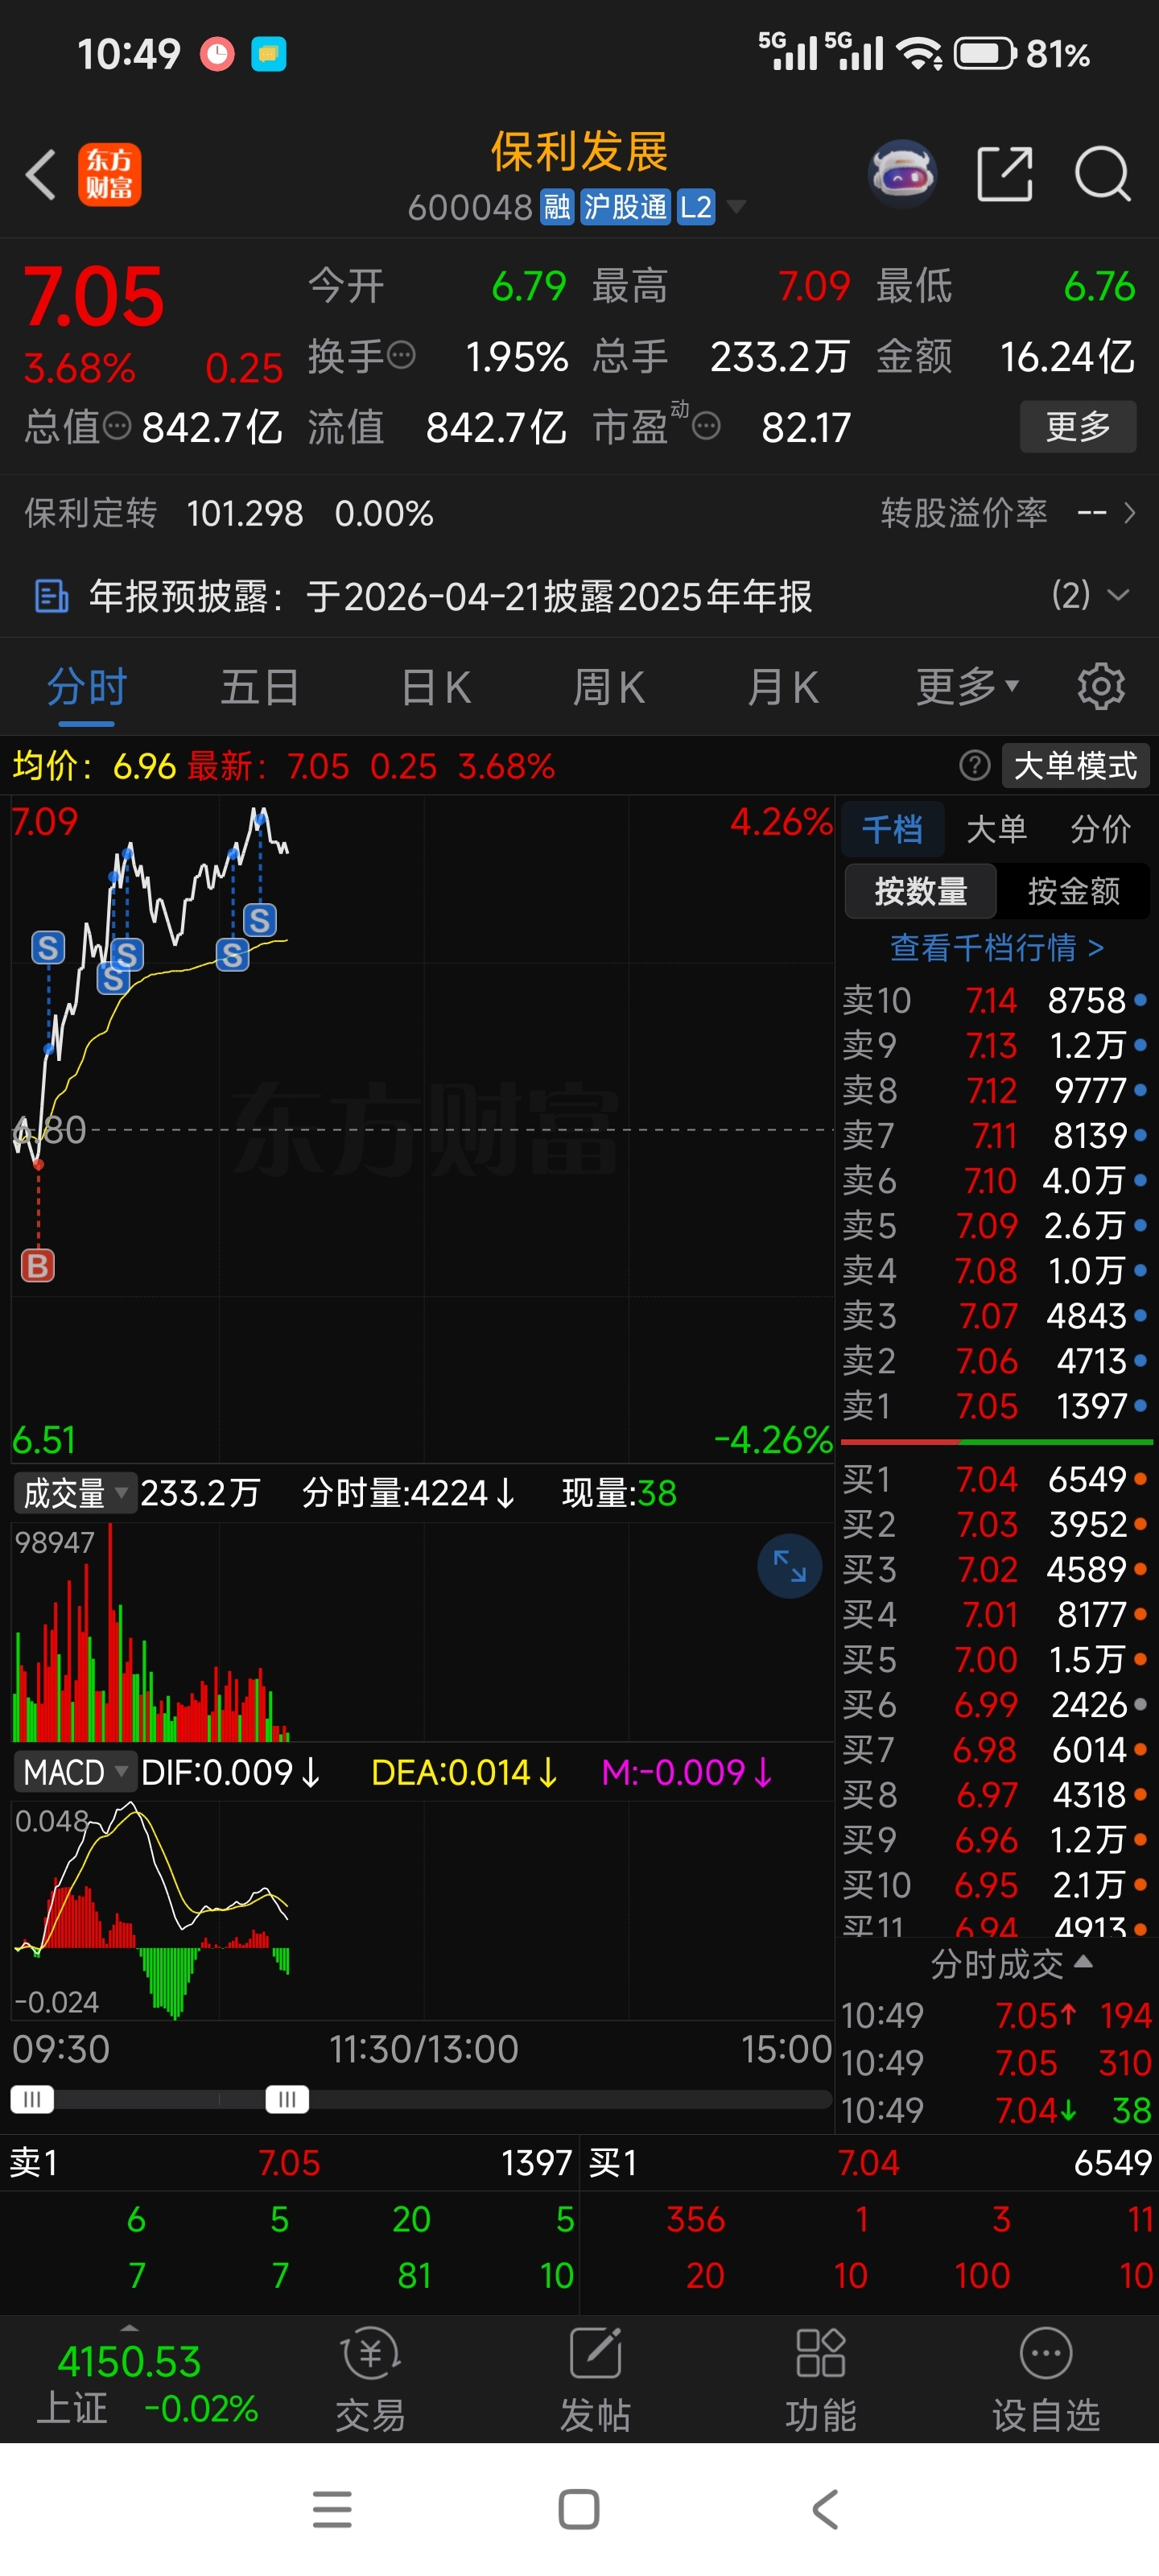Open 转股溢价率 convertible bond chevron
This screenshot has height=2576, width=1159.
coord(1130,513)
